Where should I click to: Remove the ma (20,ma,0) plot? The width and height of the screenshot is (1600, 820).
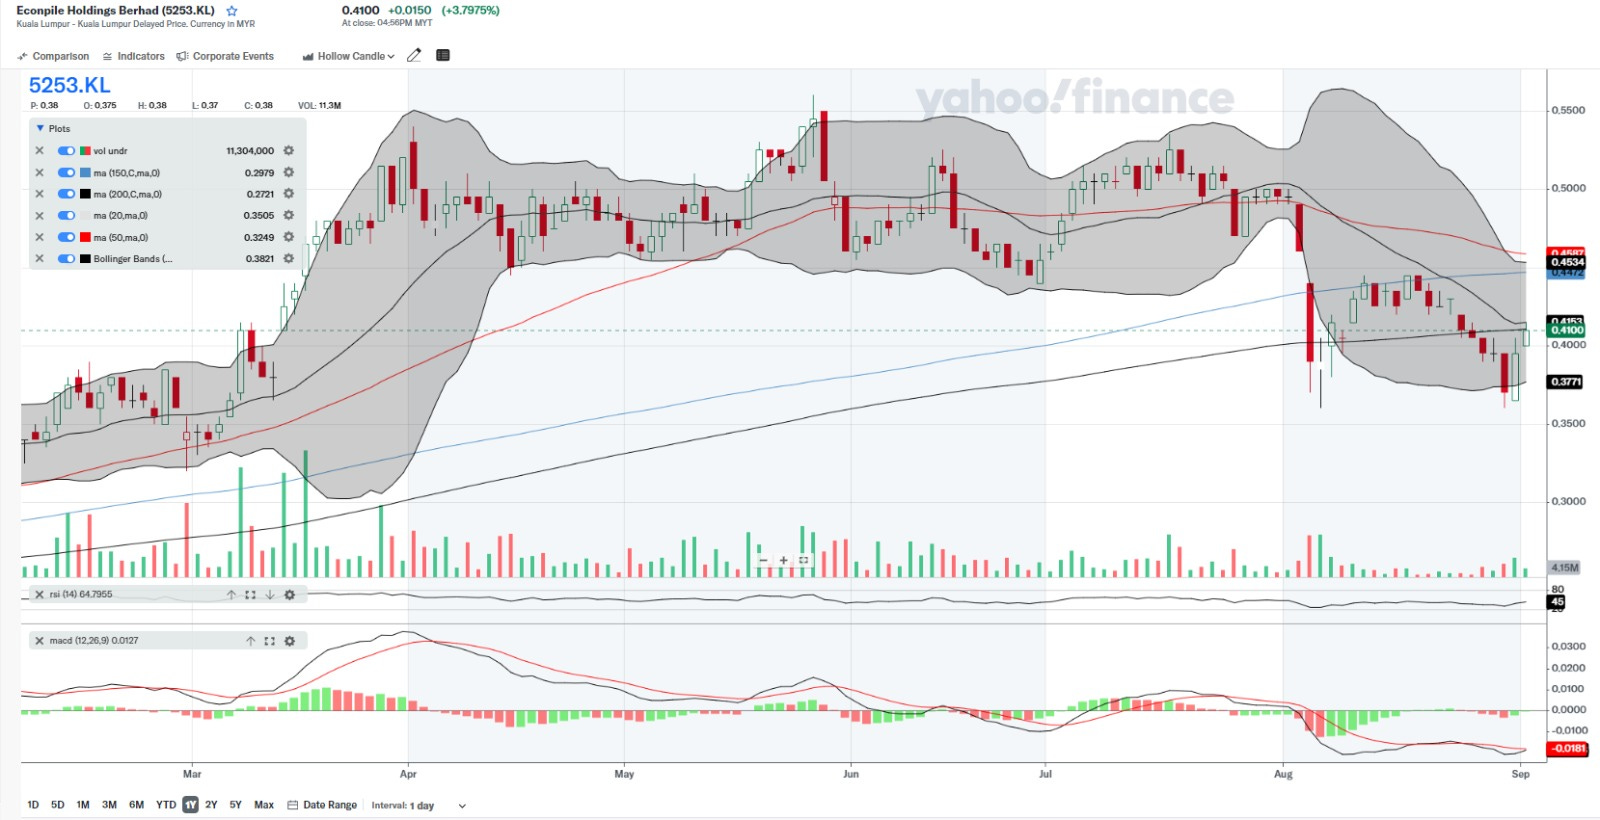click(x=40, y=216)
